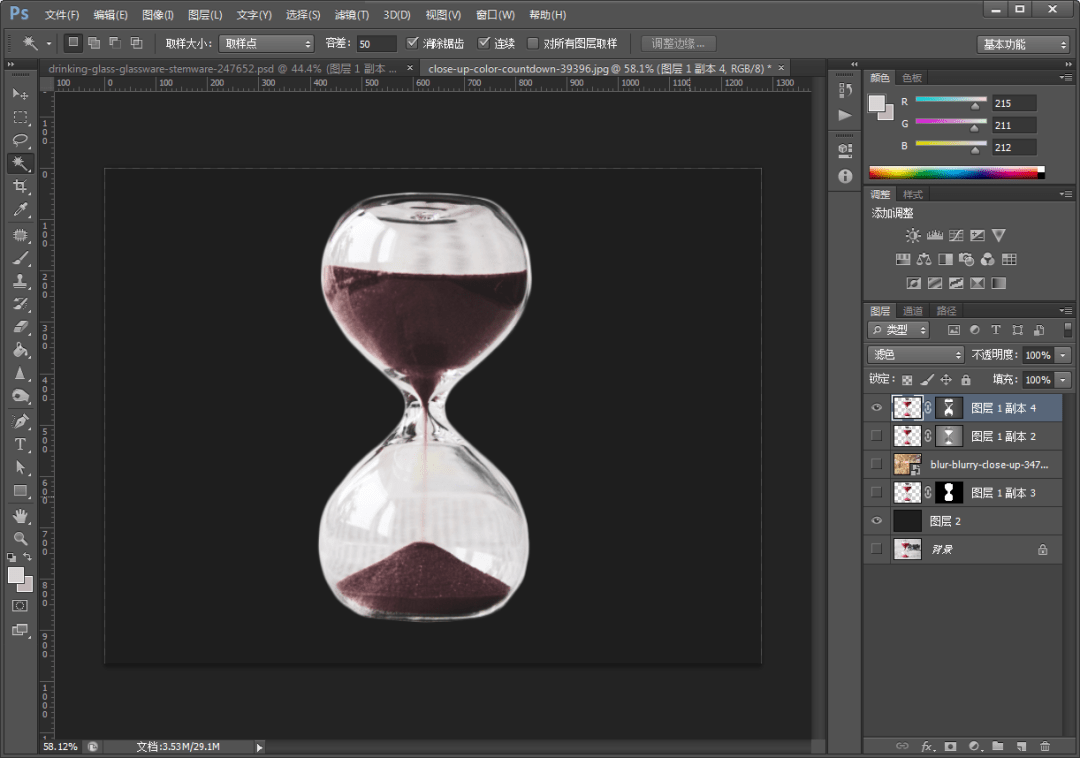
Task: Expand the 基本功能 workspace dropdown
Action: coord(1023,44)
